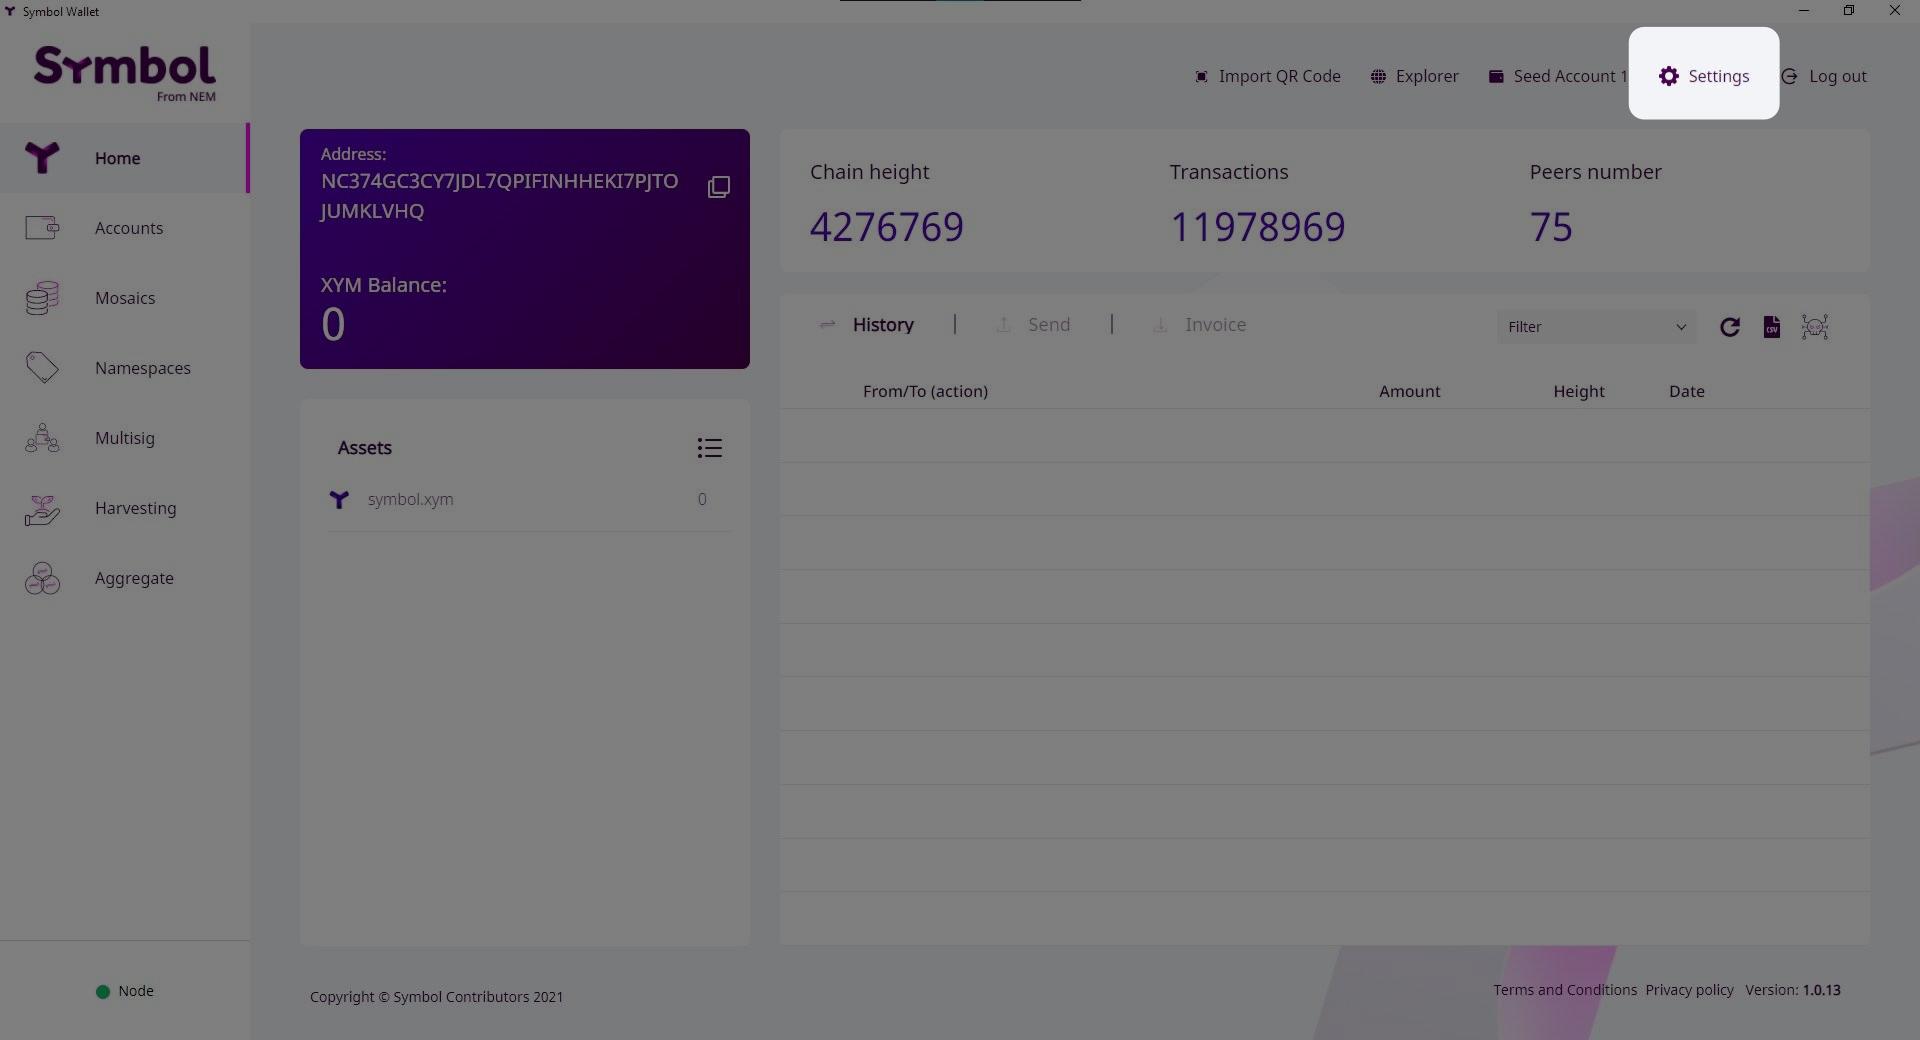
Task: Minimize the Symbol Wallet window
Action: [x=1804, y=11]
